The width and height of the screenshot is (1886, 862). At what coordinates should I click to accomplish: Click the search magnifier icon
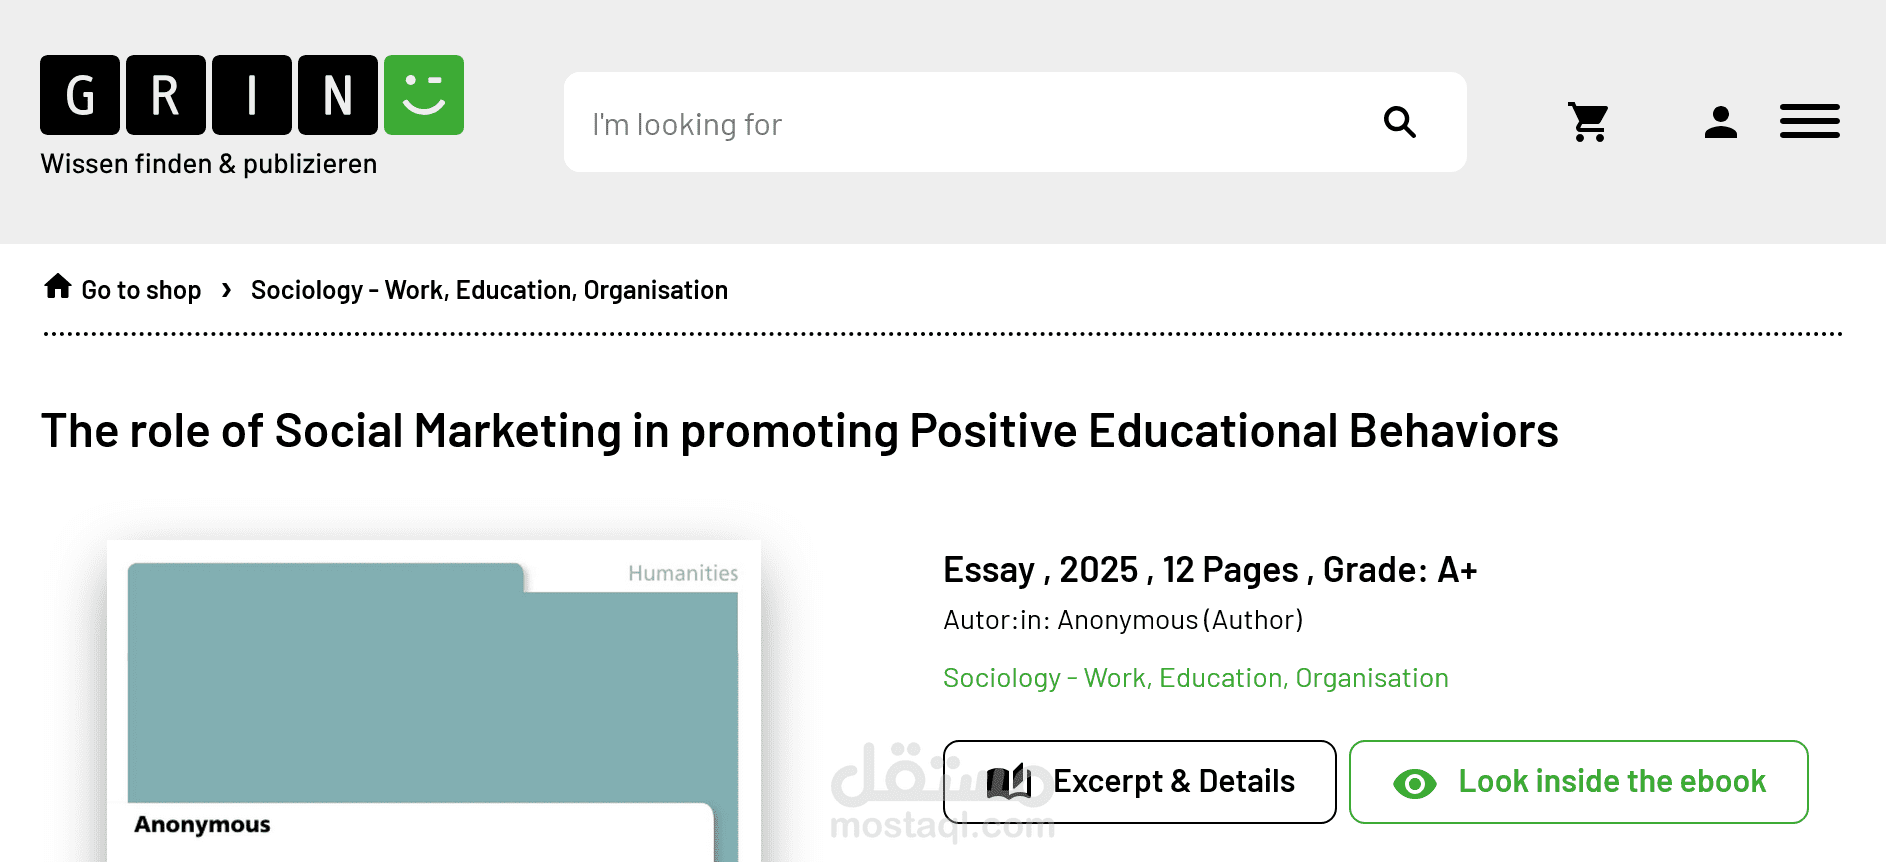click(x=1399, y=122)
